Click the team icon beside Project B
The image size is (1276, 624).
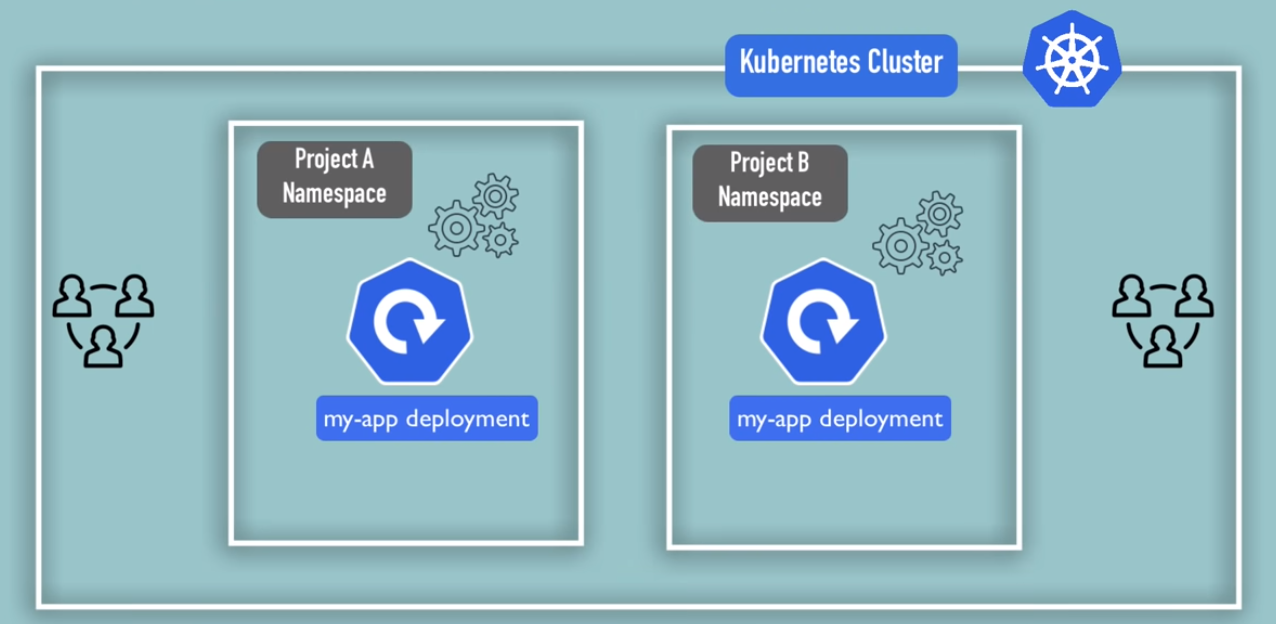click(x=1162, y=322)
